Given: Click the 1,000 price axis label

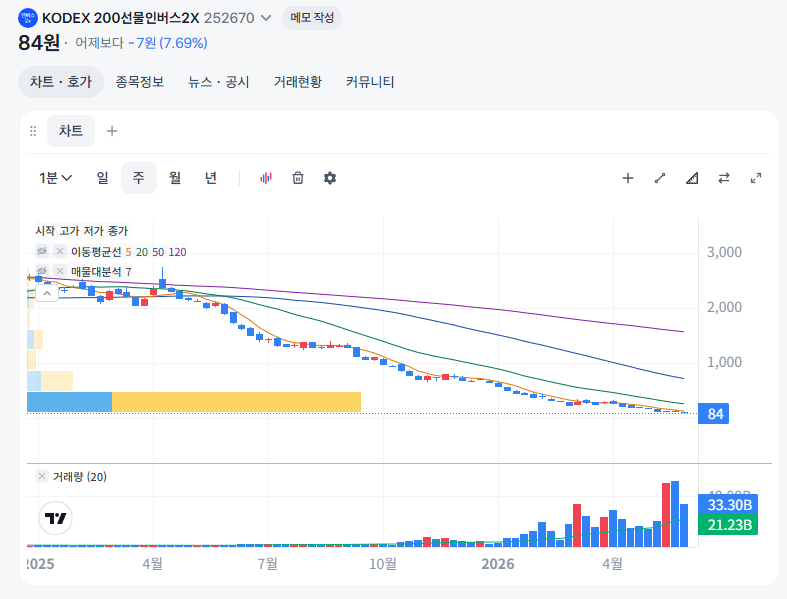Looking at the screenshot, I should (724, 362).
